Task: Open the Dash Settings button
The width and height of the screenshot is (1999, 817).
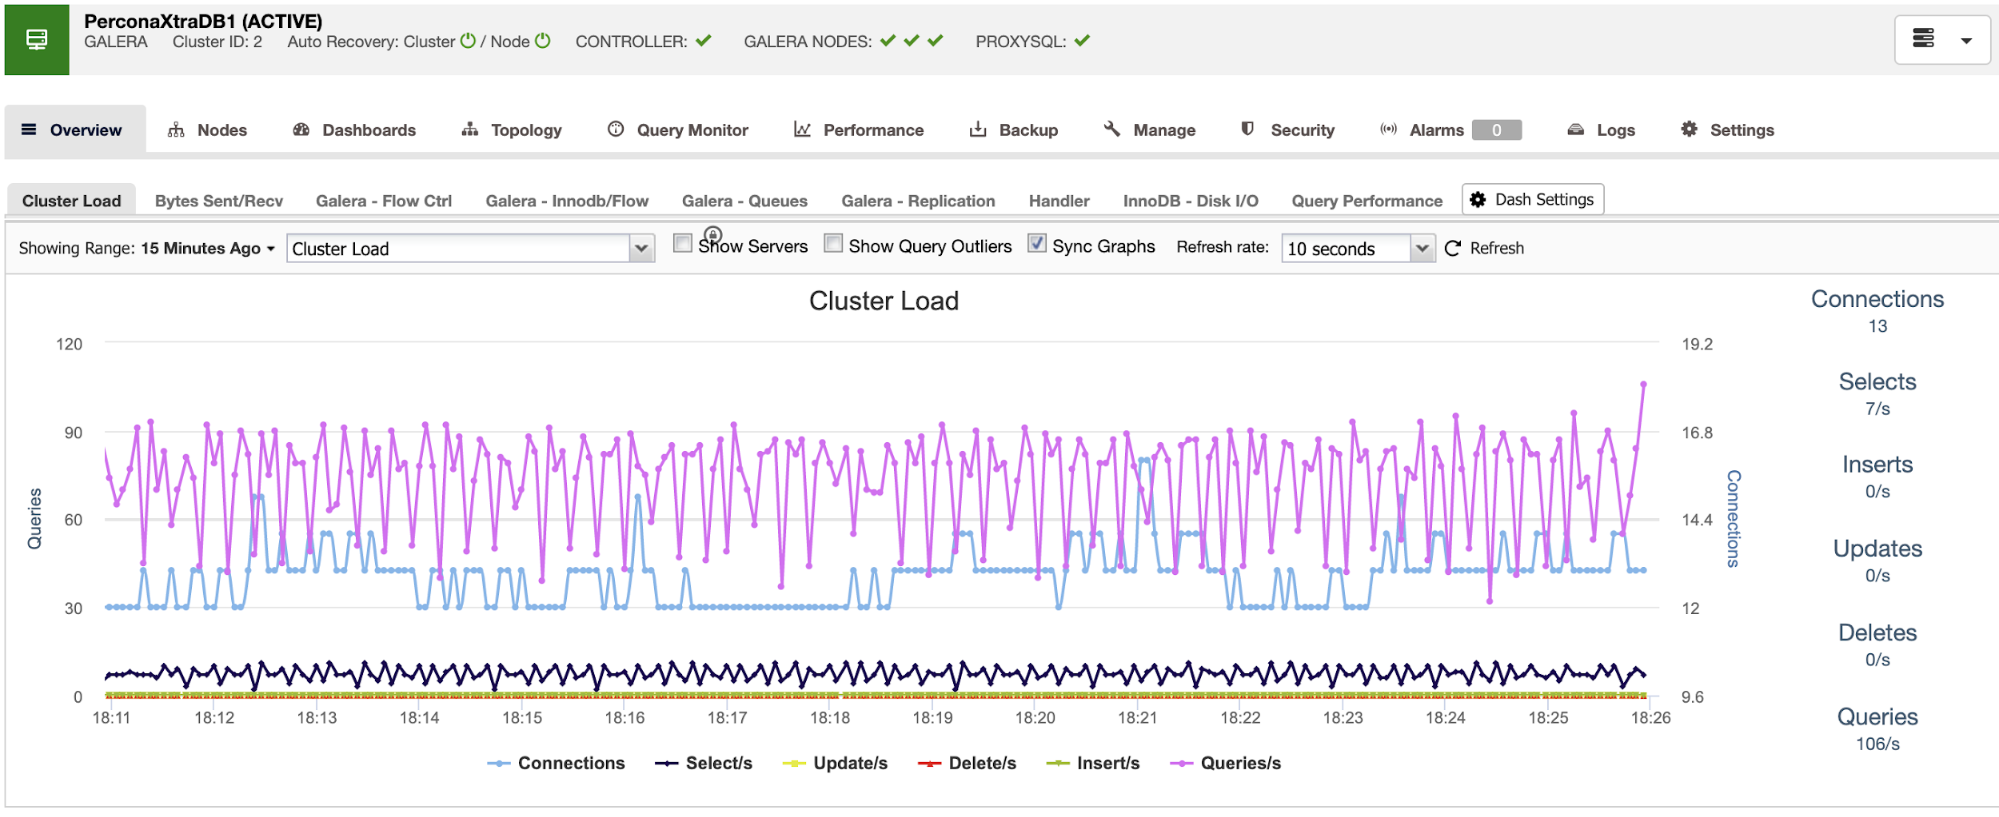Action: click(1533, 199)
